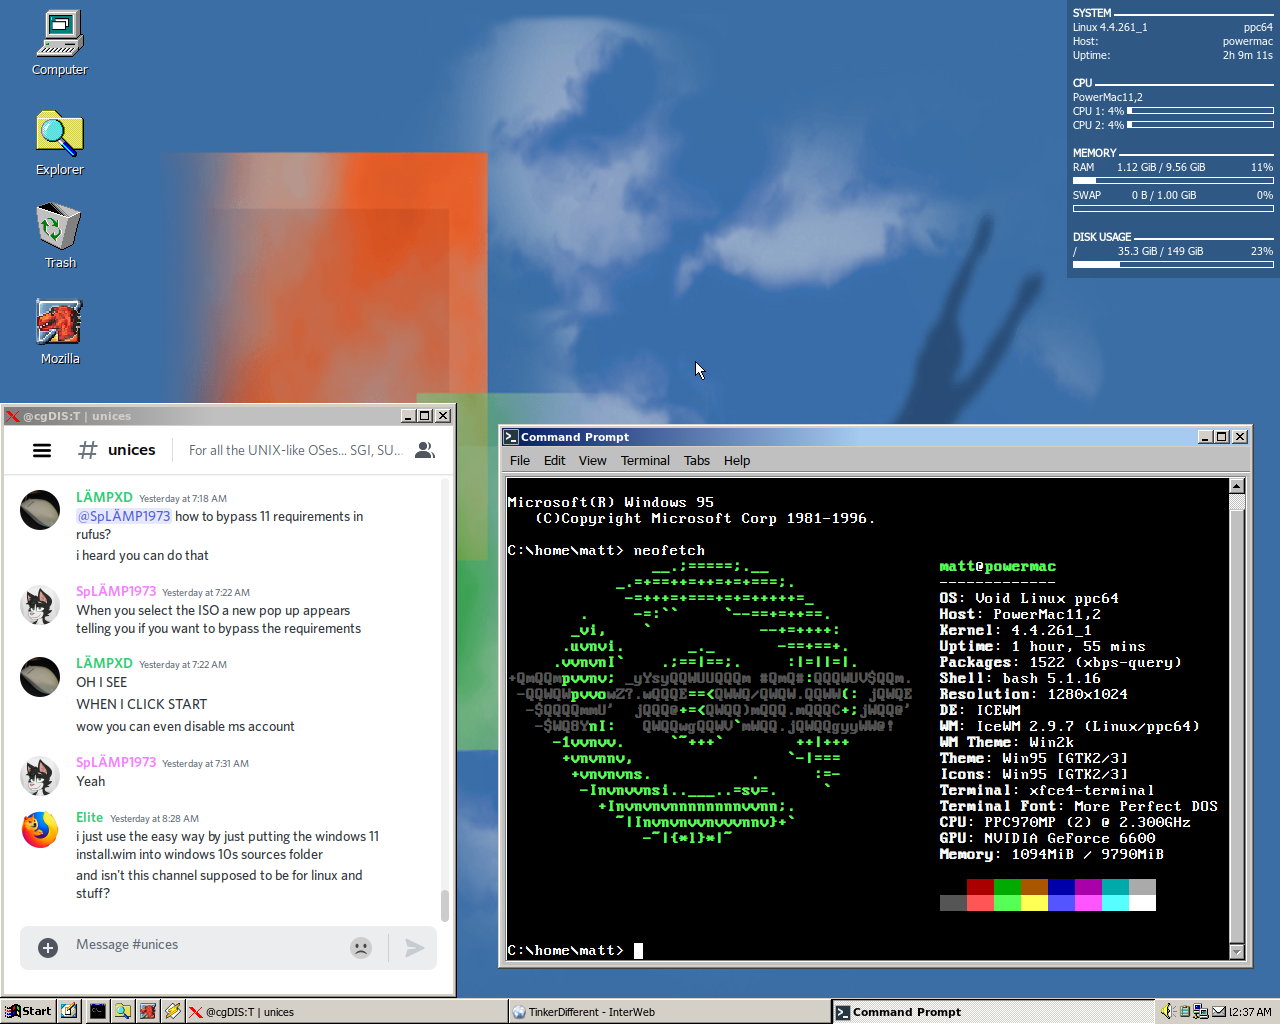The width and height of the screenshot is (1280, 1024).
Task: Click Elite's Firefox avatar
Action: tap(40, 830)
